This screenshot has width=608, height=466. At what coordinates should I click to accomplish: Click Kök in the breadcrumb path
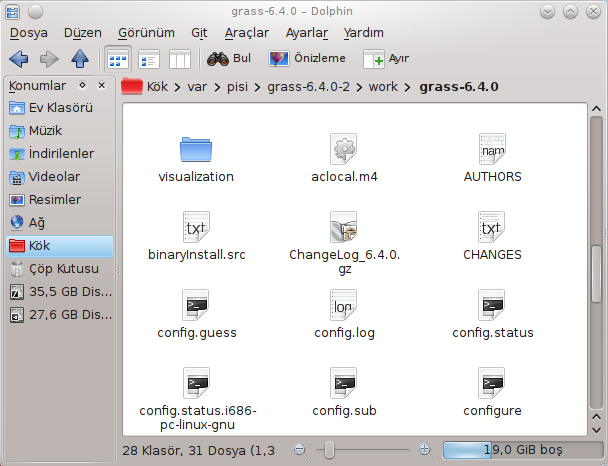tap(157, 86)
